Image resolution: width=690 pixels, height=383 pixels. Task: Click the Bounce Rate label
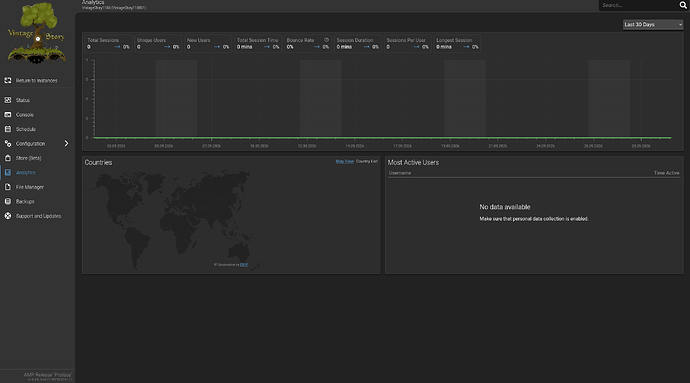click(x=301, y=40)
